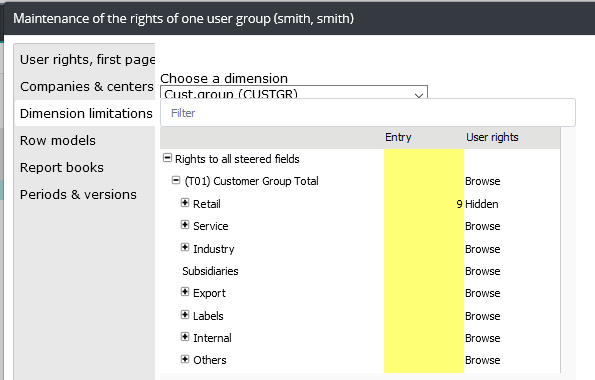Select the Retail tree item label
The image size is (595, 380).
point(207,204)
